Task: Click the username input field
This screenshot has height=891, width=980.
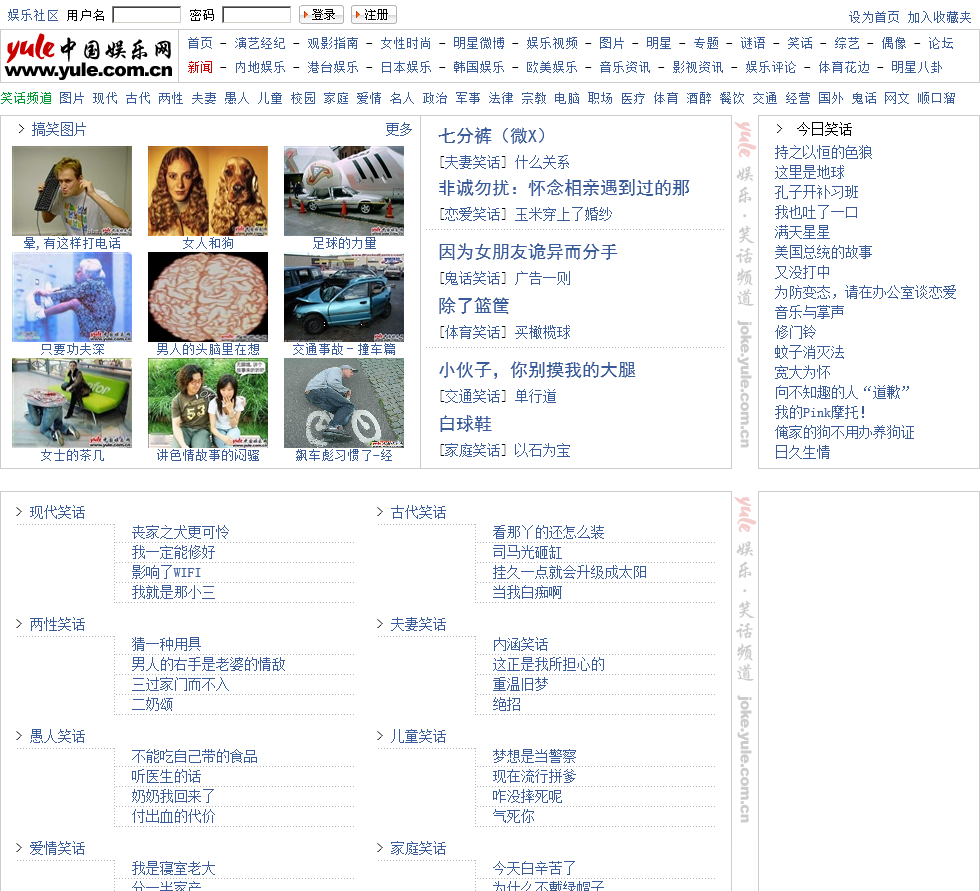Action: pos(147,14)
